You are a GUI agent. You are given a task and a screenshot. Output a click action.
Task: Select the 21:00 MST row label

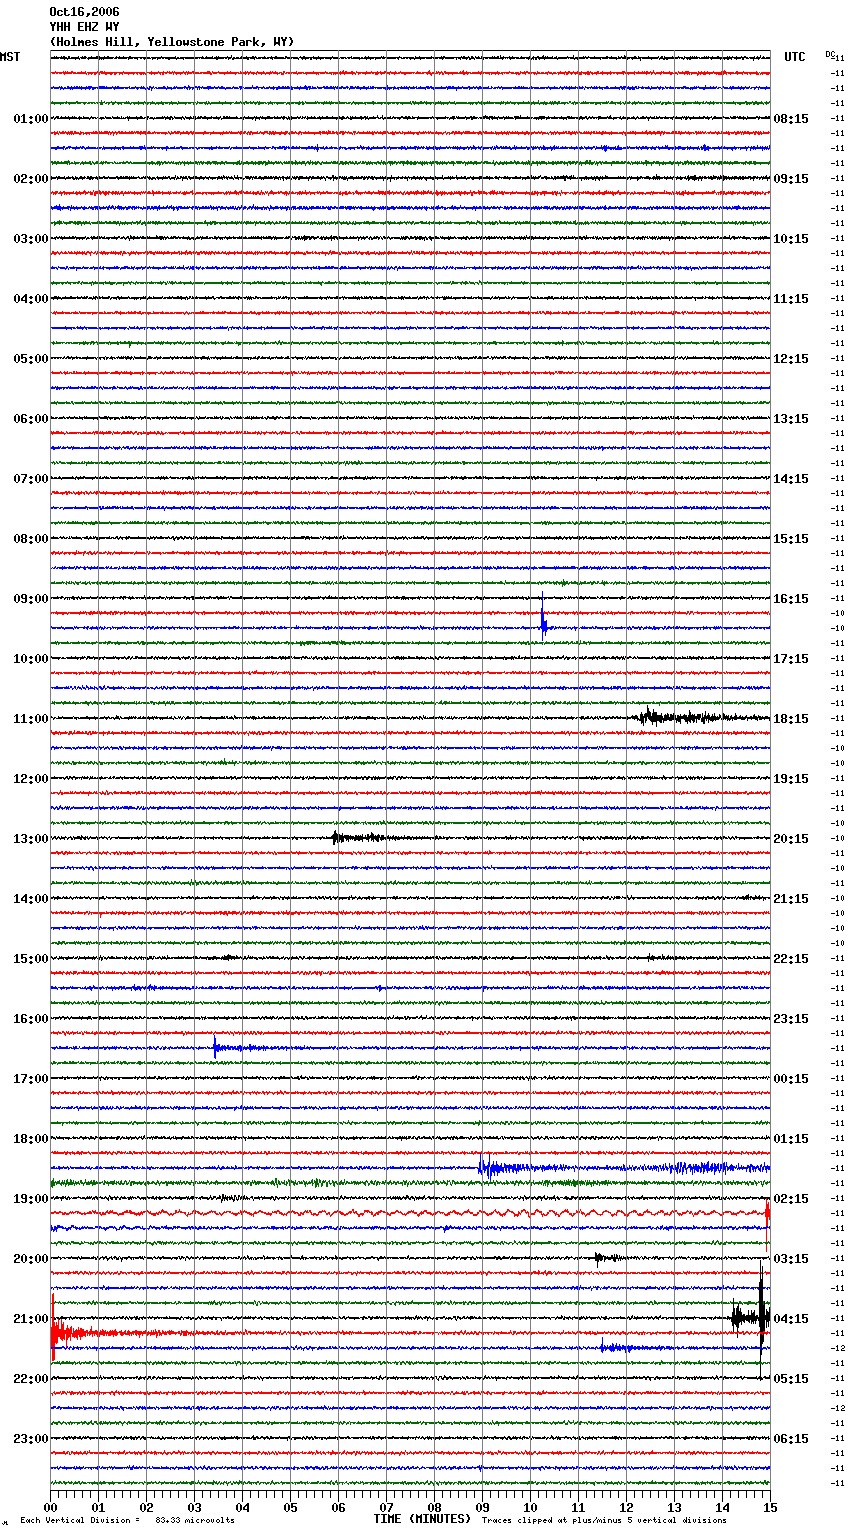click(31, 1319)
